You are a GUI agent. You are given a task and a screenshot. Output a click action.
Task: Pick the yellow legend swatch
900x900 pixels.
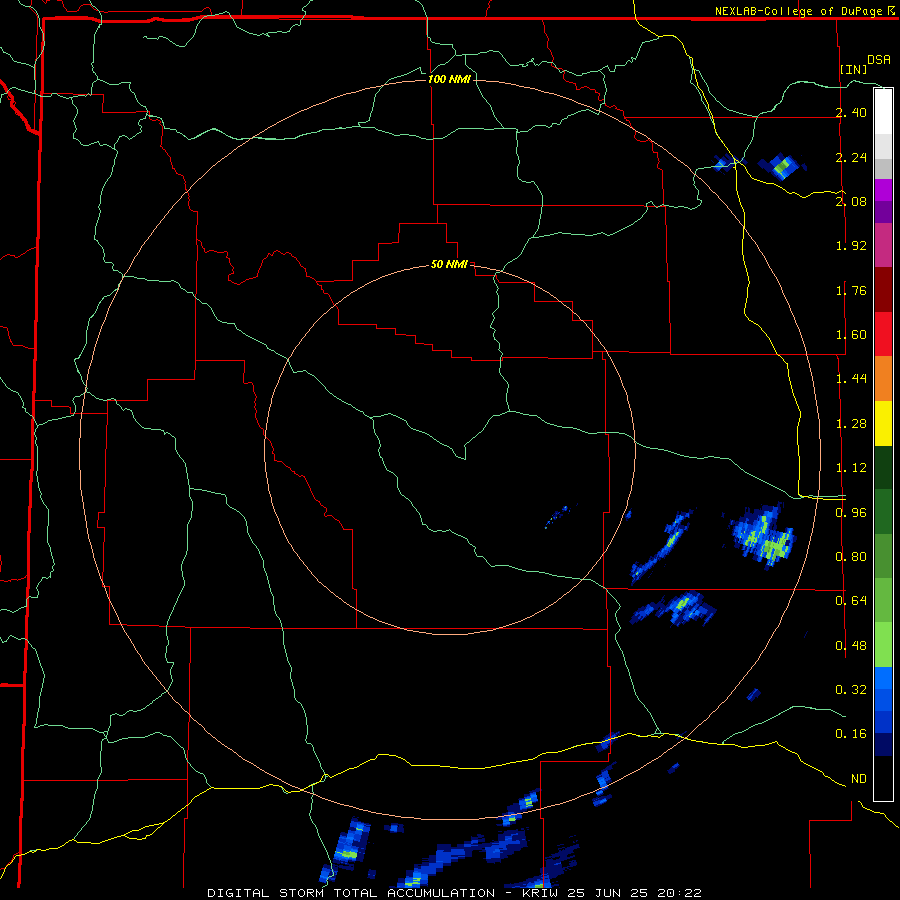point(883,424)
